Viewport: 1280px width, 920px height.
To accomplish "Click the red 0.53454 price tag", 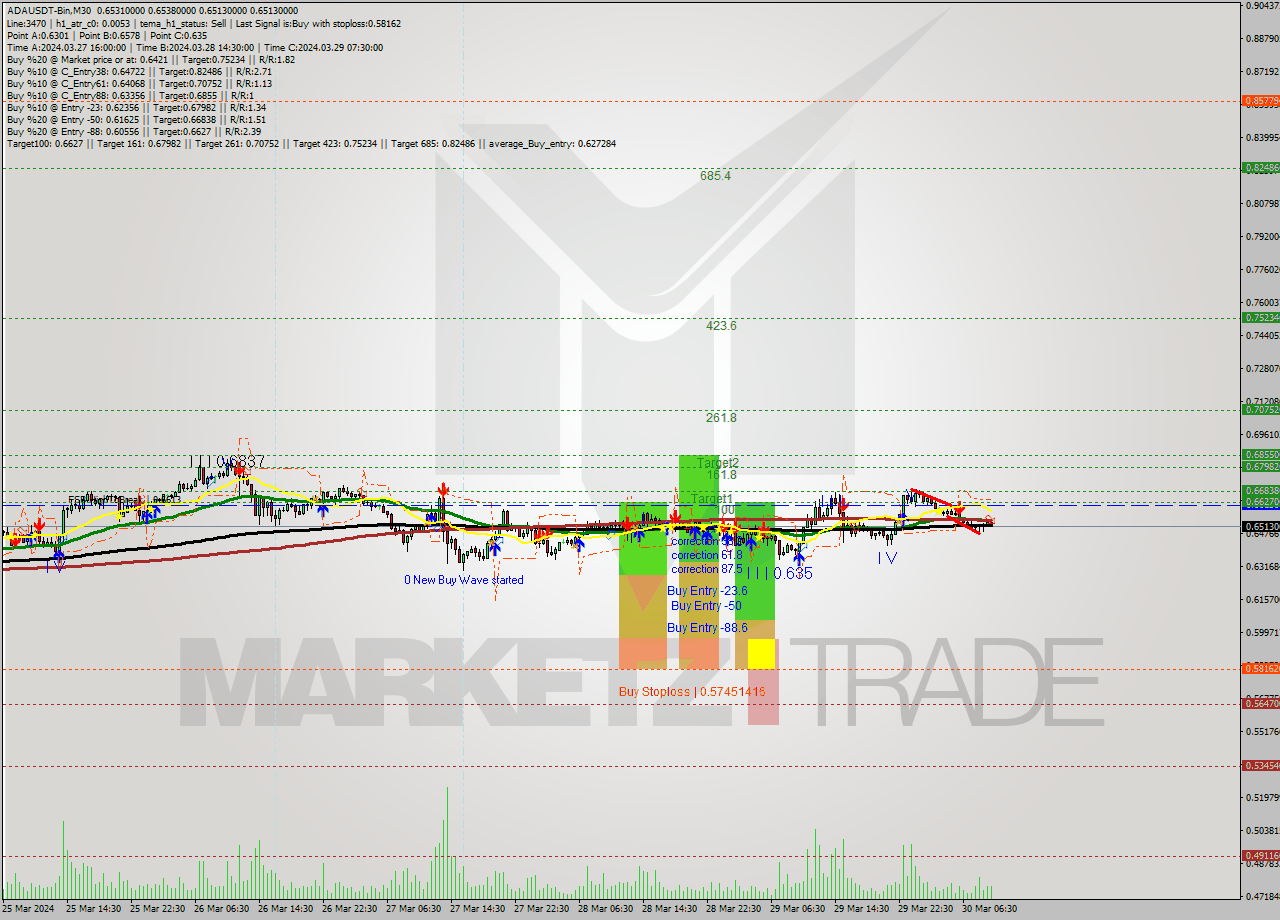I will pos(1260,765).
